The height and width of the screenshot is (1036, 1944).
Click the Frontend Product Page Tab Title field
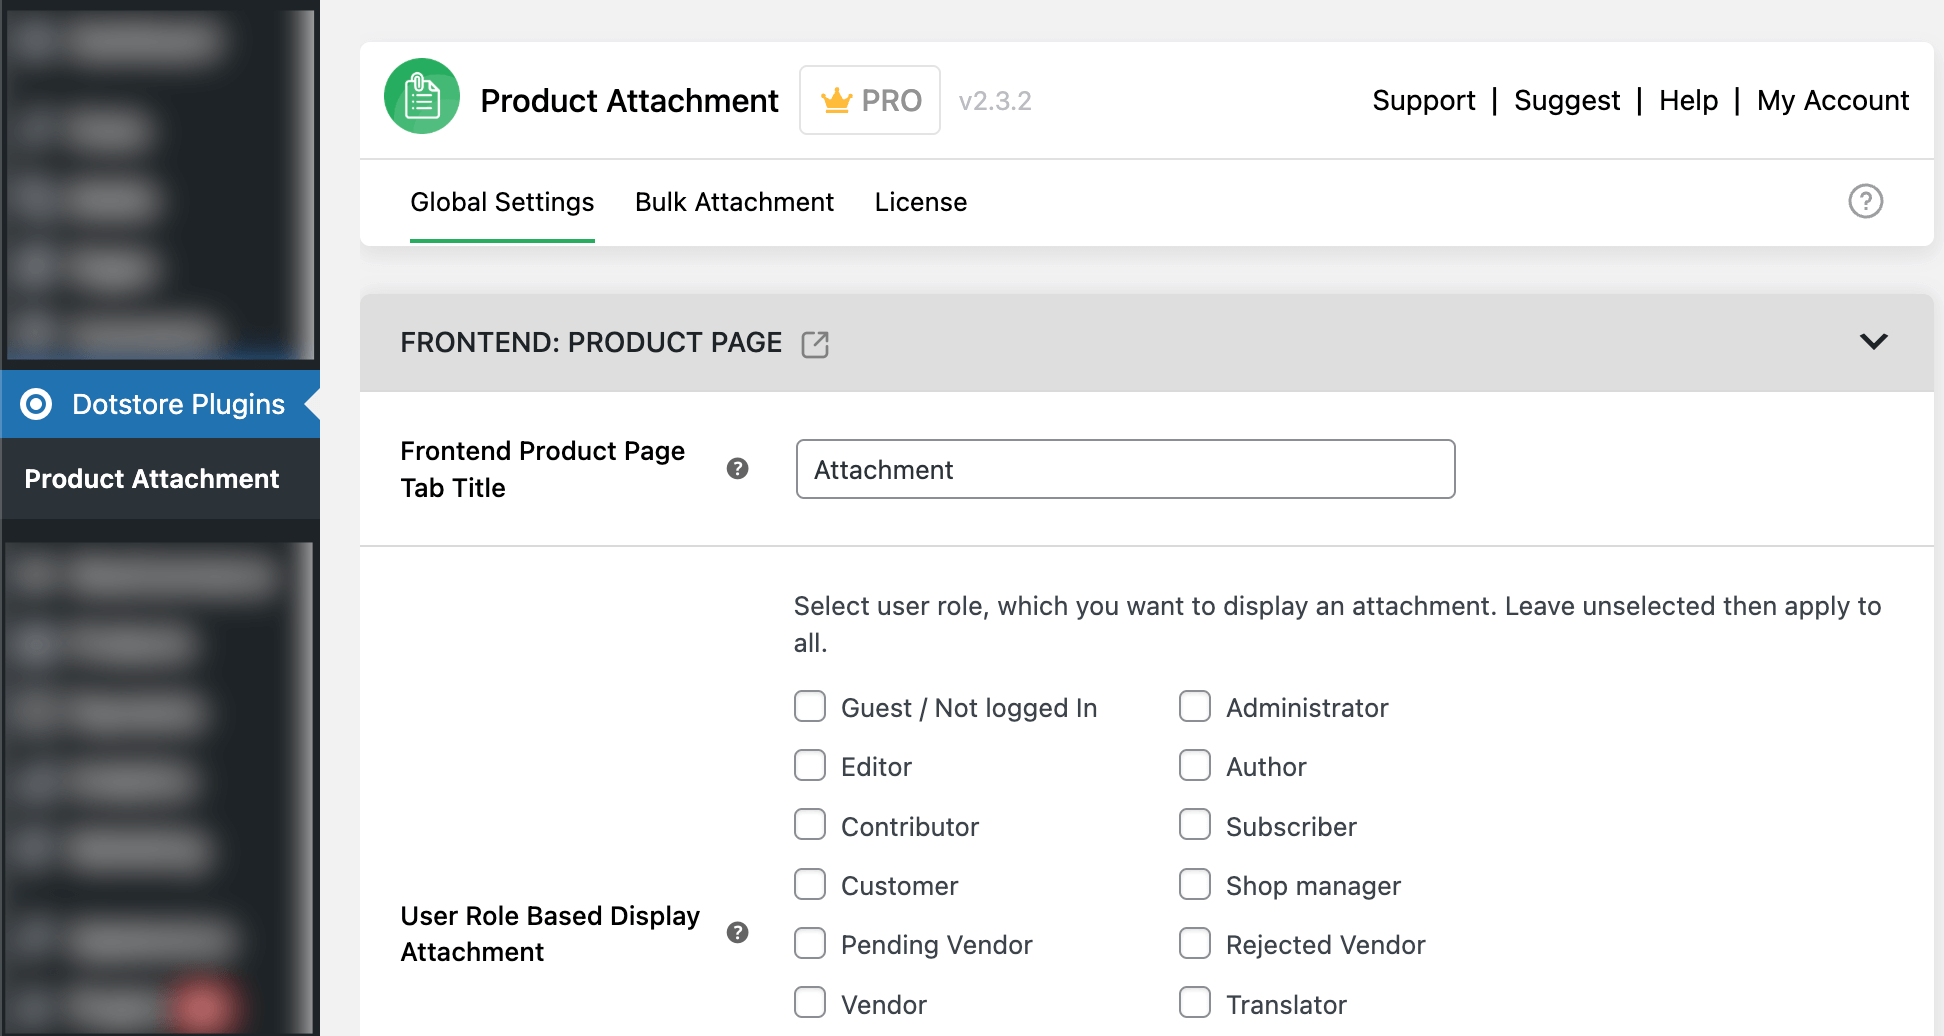tap(1125, 469)
